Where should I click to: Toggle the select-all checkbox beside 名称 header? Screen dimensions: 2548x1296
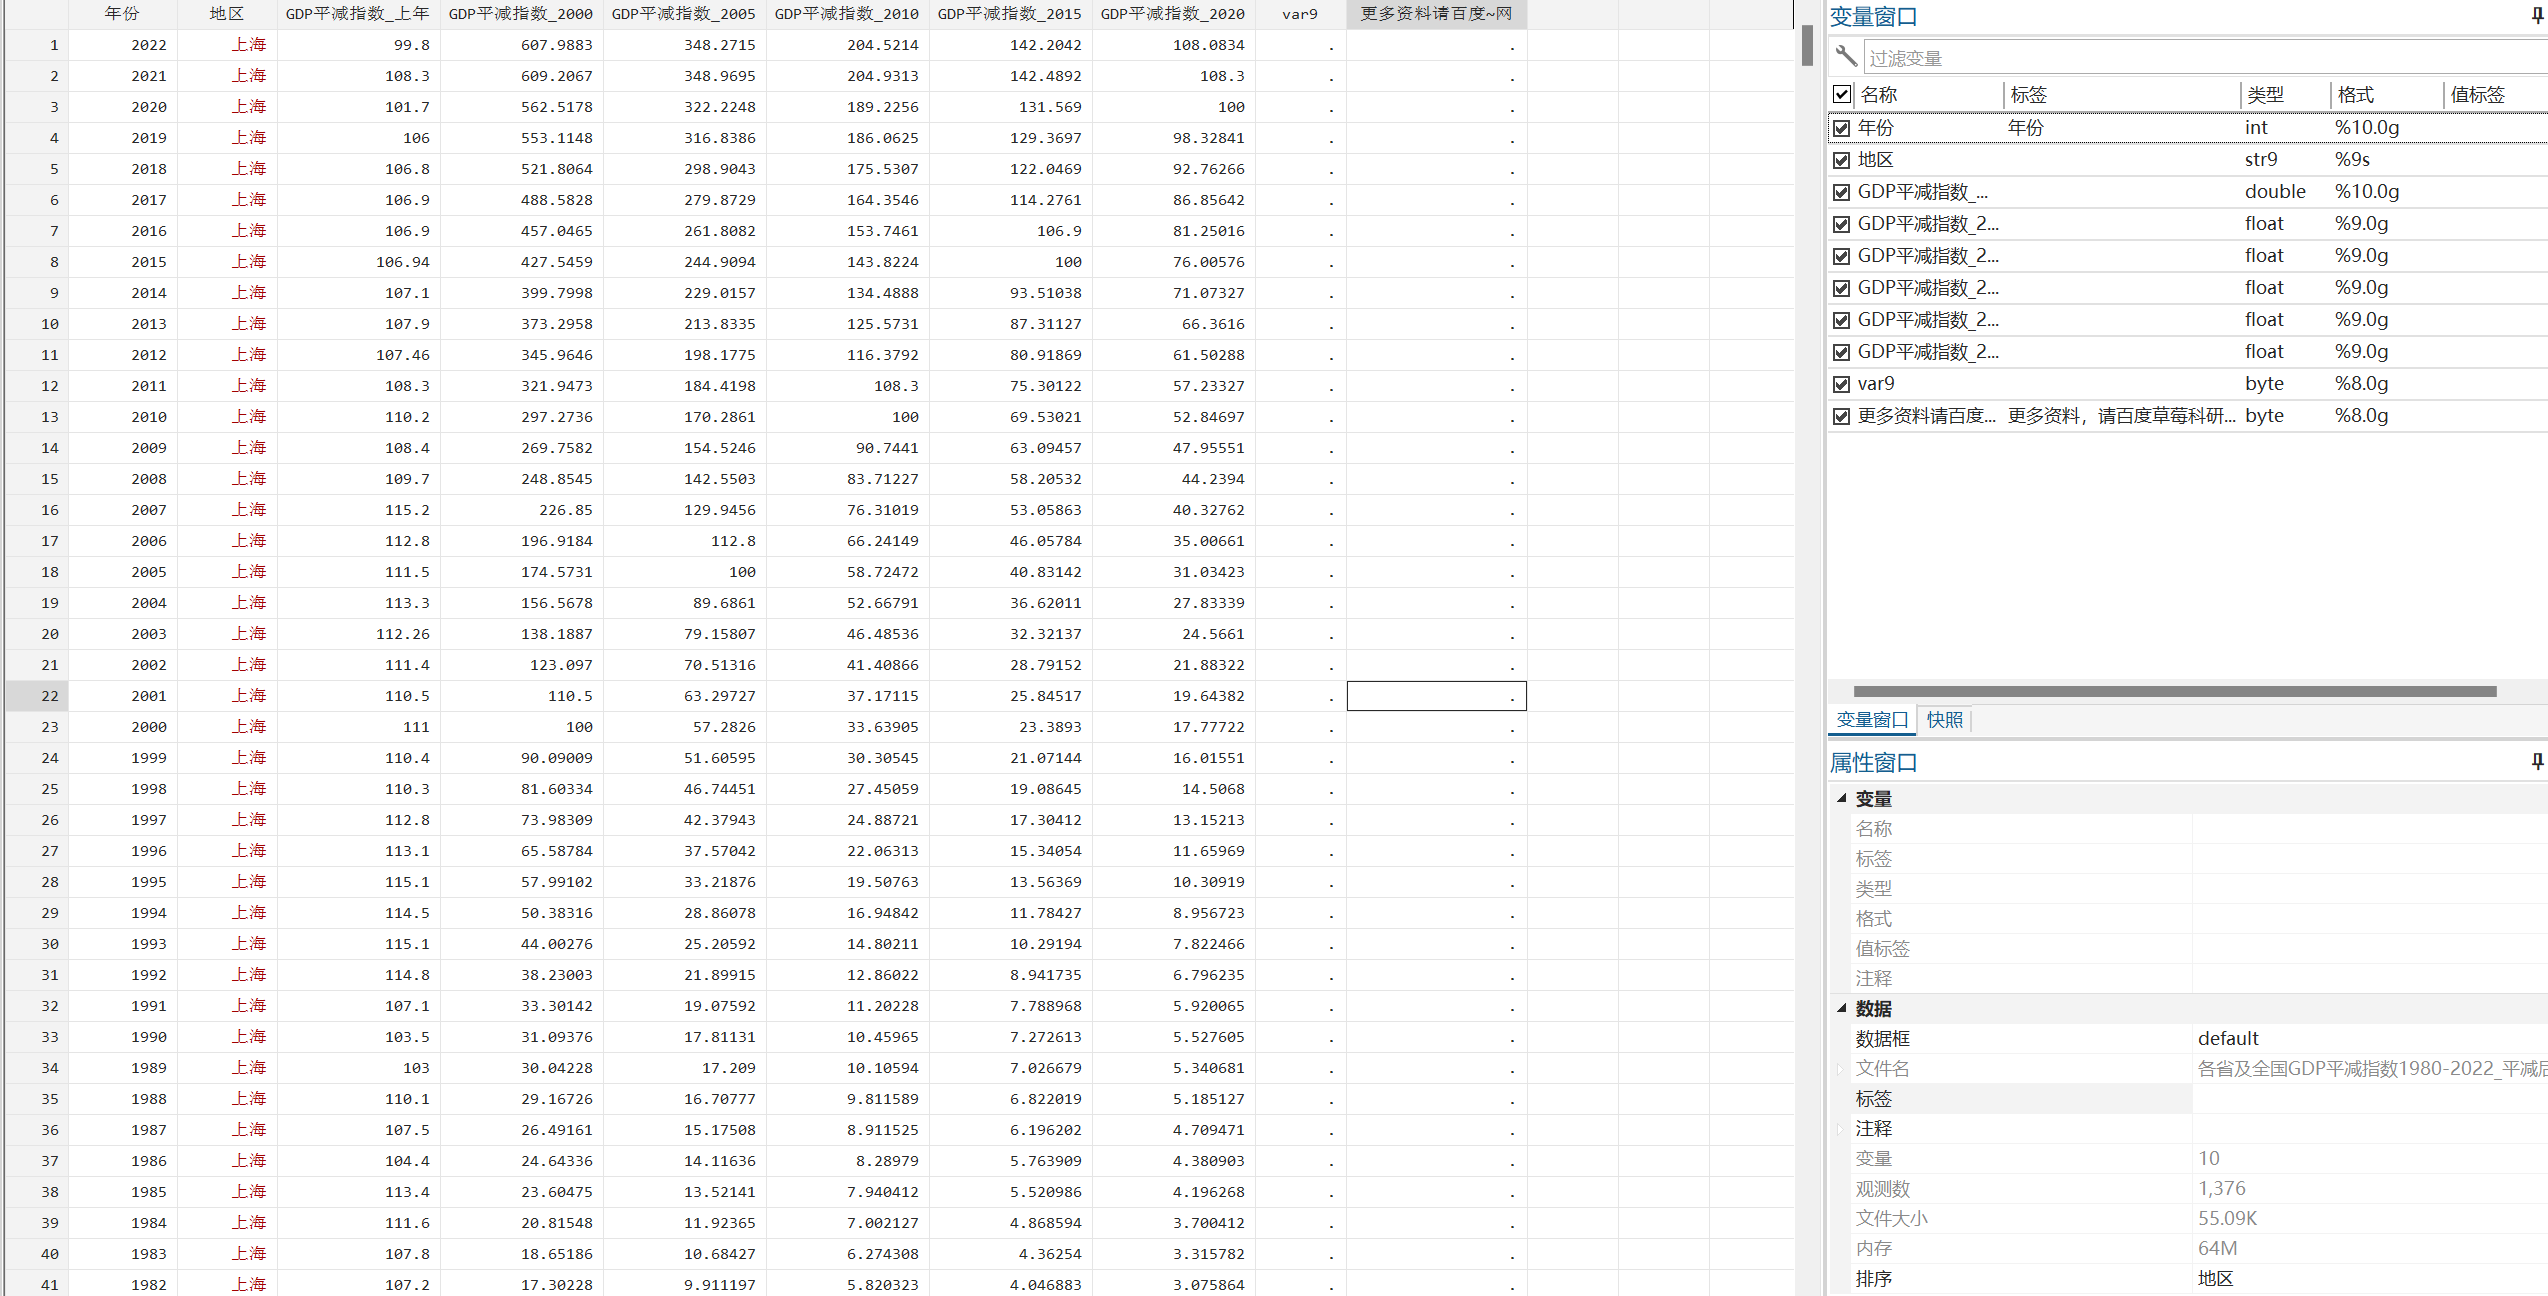(x=1841, y=94)
